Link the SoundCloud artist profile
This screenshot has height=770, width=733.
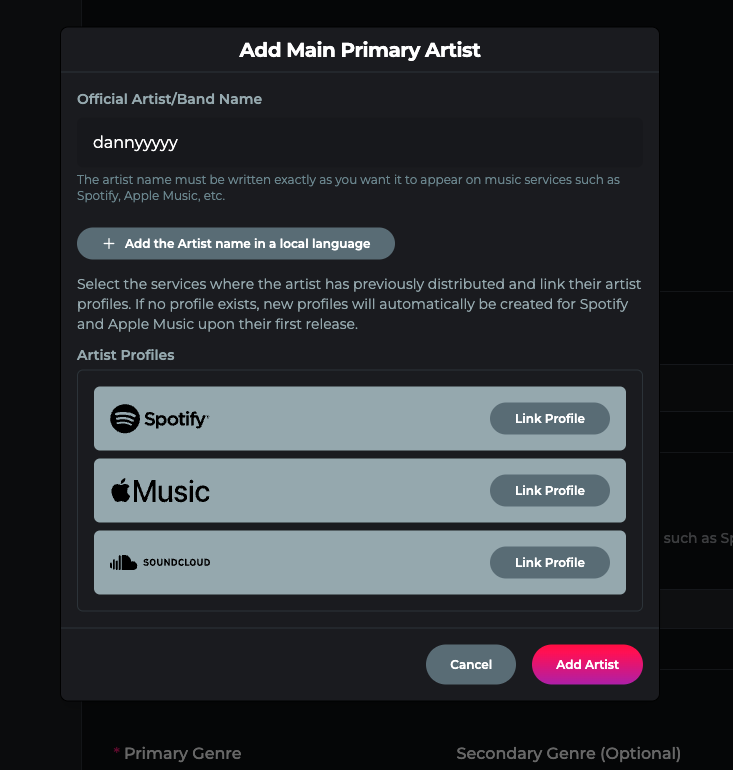tap(549, 563)
